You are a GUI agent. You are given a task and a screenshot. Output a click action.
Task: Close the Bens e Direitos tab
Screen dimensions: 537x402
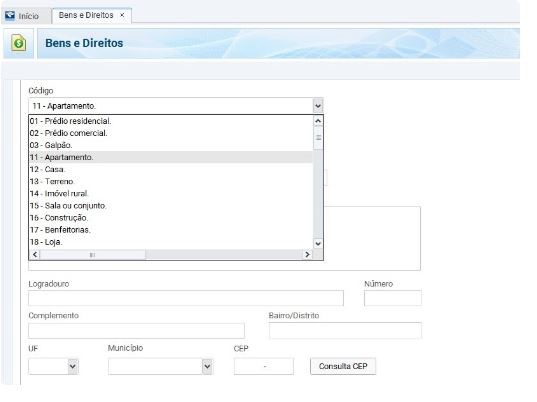coord(122,15)
